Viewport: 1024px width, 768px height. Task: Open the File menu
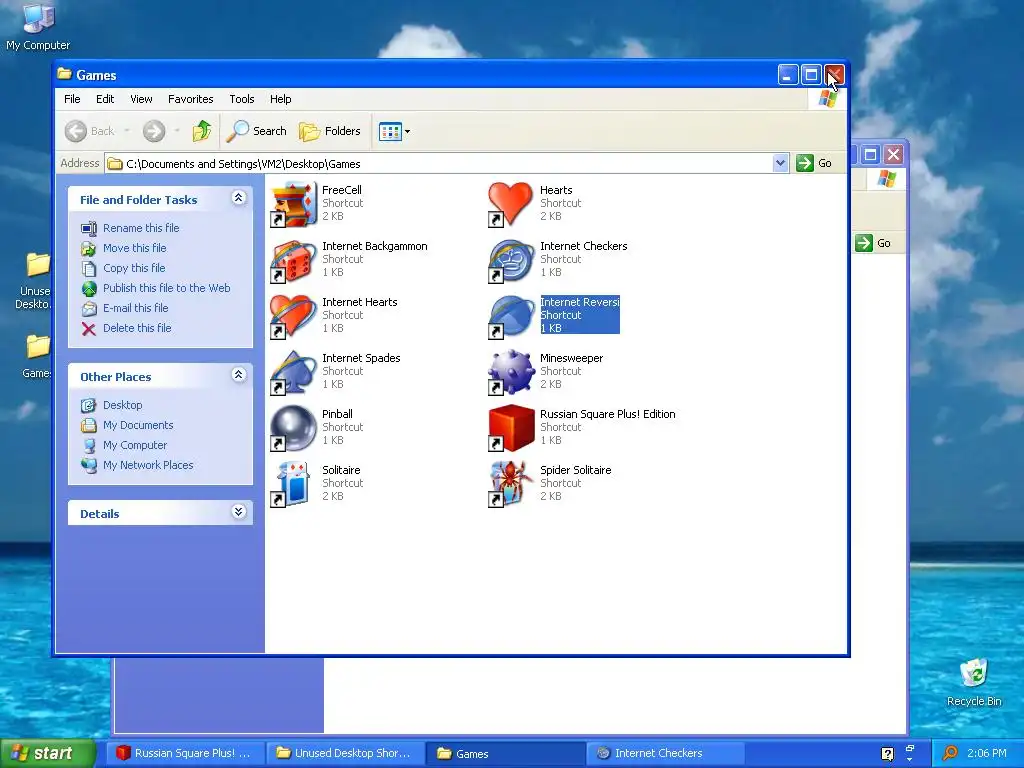(x=72, y=99)
